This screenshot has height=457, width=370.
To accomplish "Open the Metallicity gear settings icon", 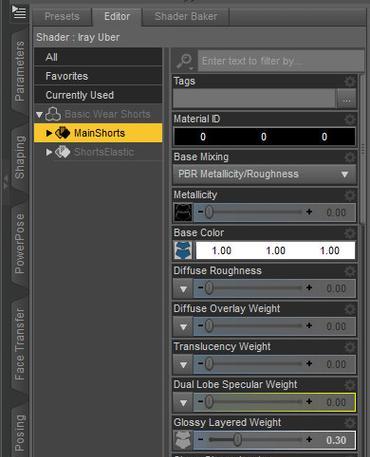I will point(350,195).
